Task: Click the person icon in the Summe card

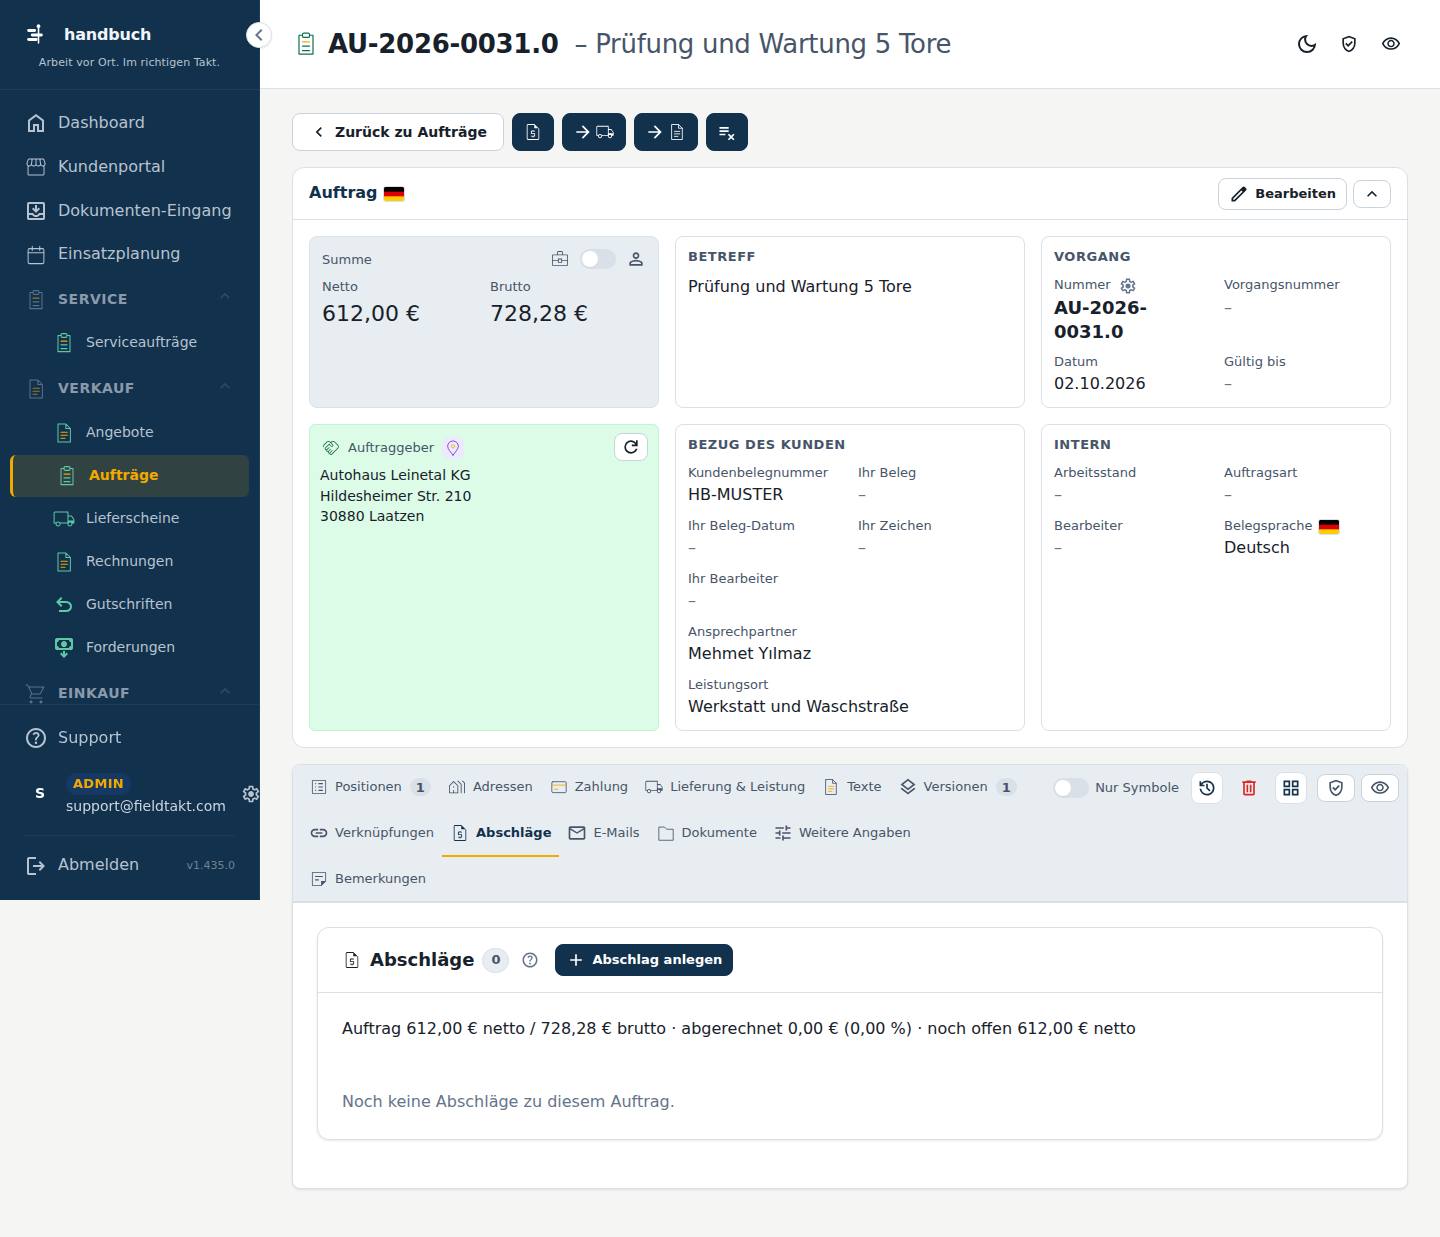Action: 636,259
